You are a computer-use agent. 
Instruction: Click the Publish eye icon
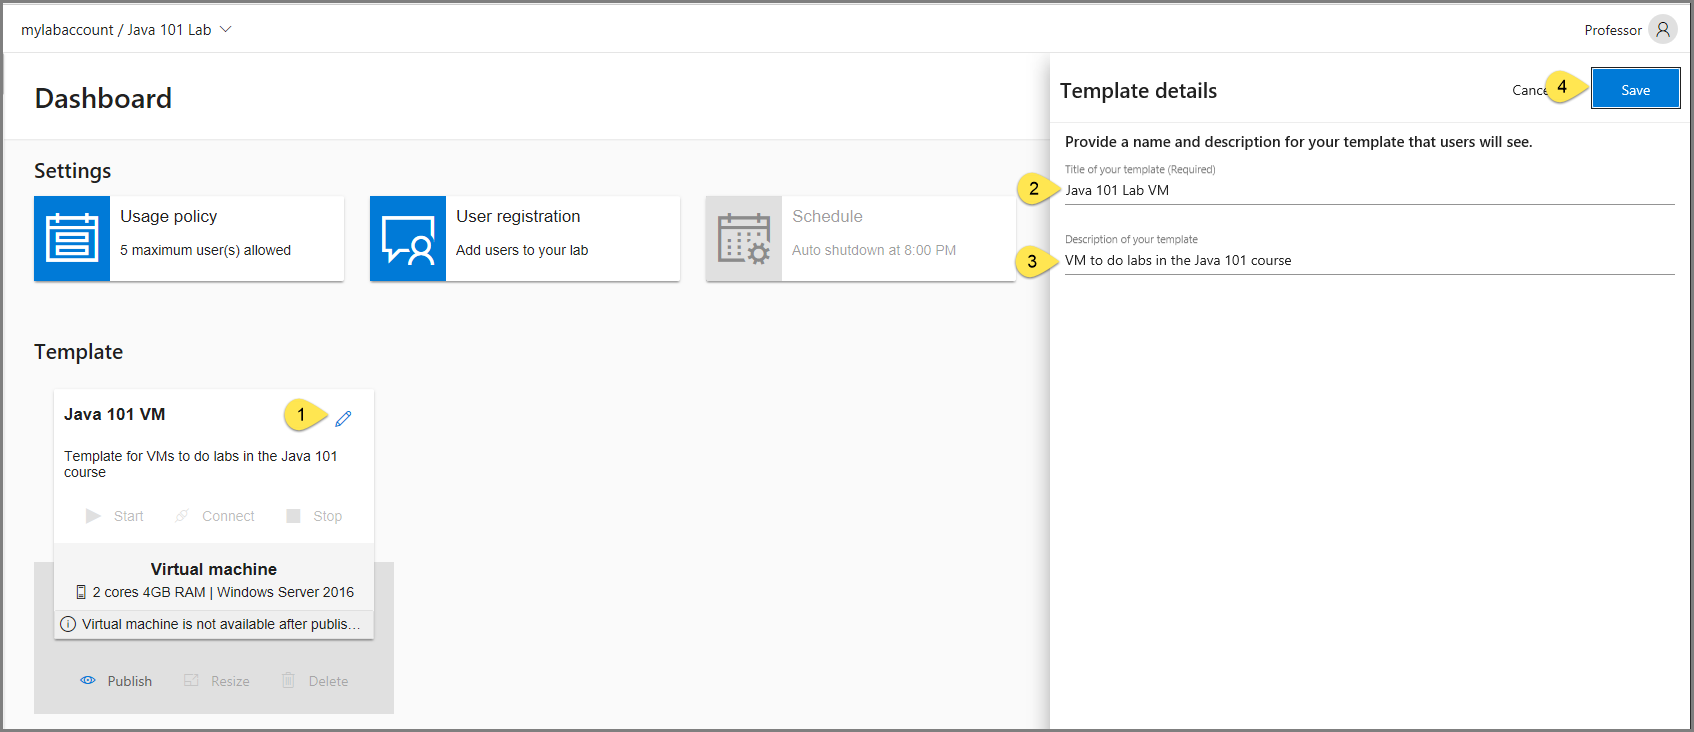point(88,680)
